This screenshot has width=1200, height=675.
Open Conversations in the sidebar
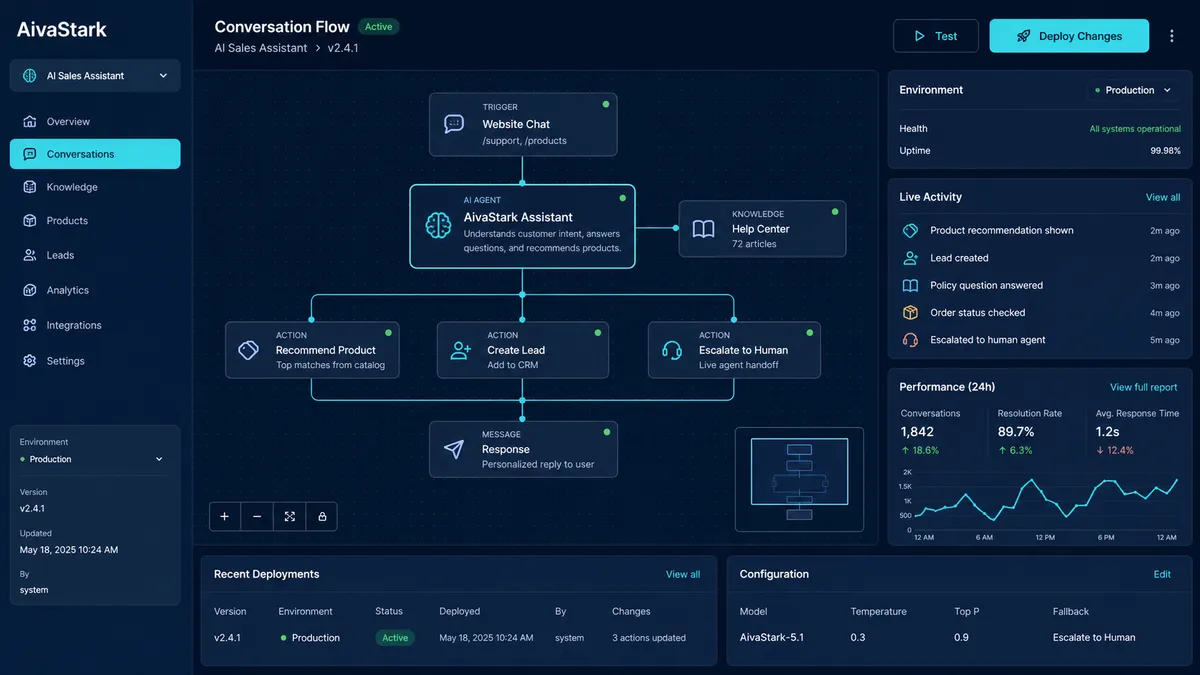pos(95,154)
